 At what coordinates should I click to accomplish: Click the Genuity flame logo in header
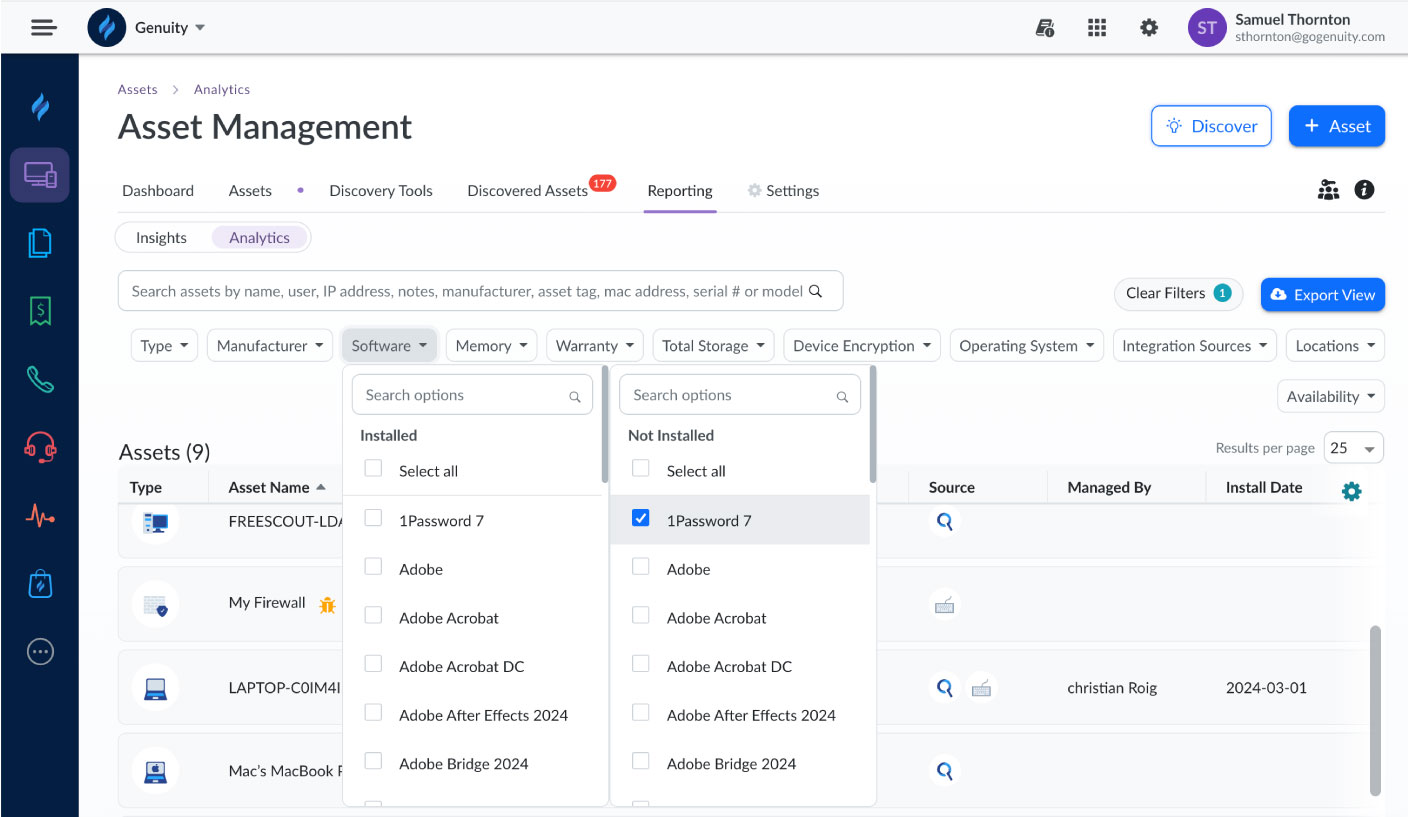(x=107, y=28)
